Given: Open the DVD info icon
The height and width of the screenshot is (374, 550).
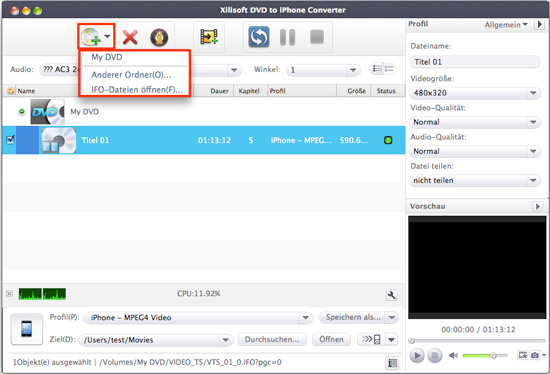Looking at the screenshot, I should 159,37.
